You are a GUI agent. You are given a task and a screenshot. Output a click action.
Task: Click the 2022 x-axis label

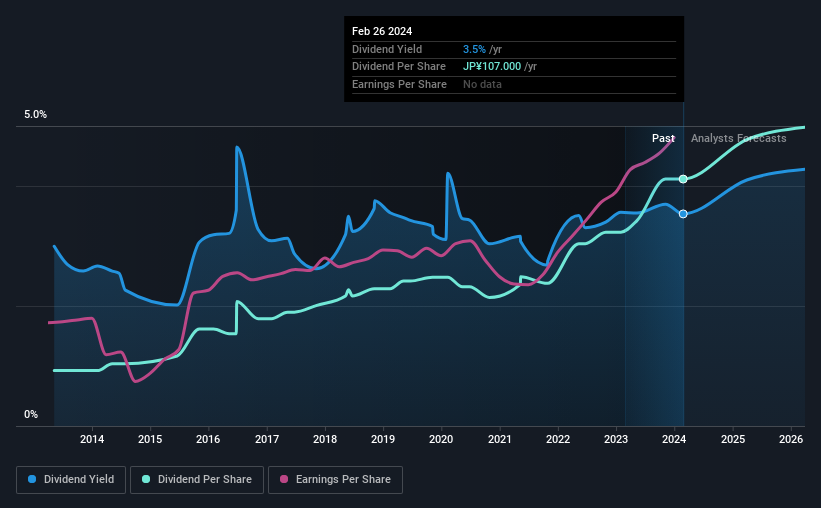tap(558, 439)
